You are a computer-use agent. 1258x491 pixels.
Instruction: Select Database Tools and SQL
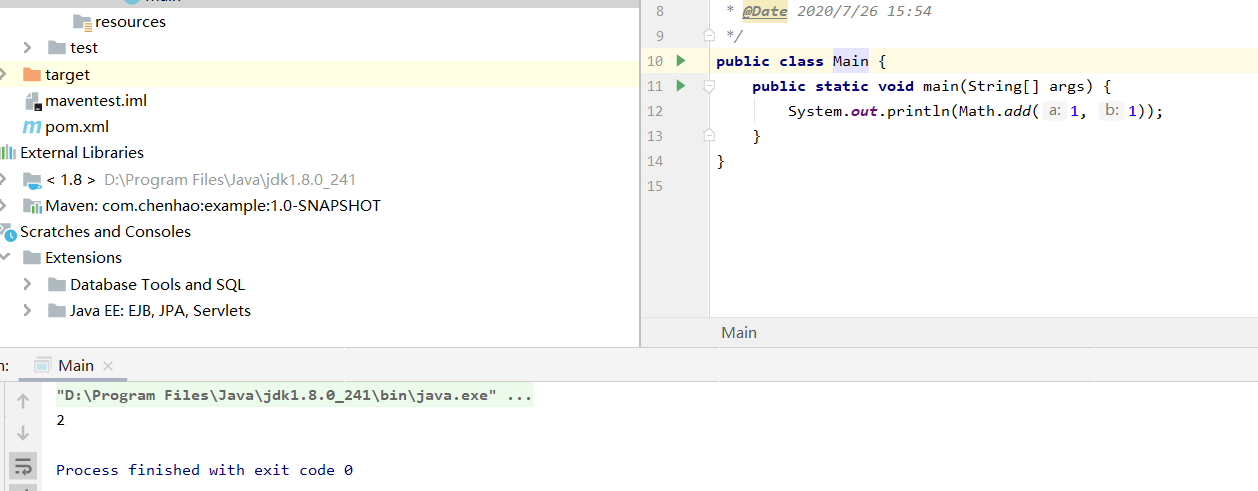(157, 285)
